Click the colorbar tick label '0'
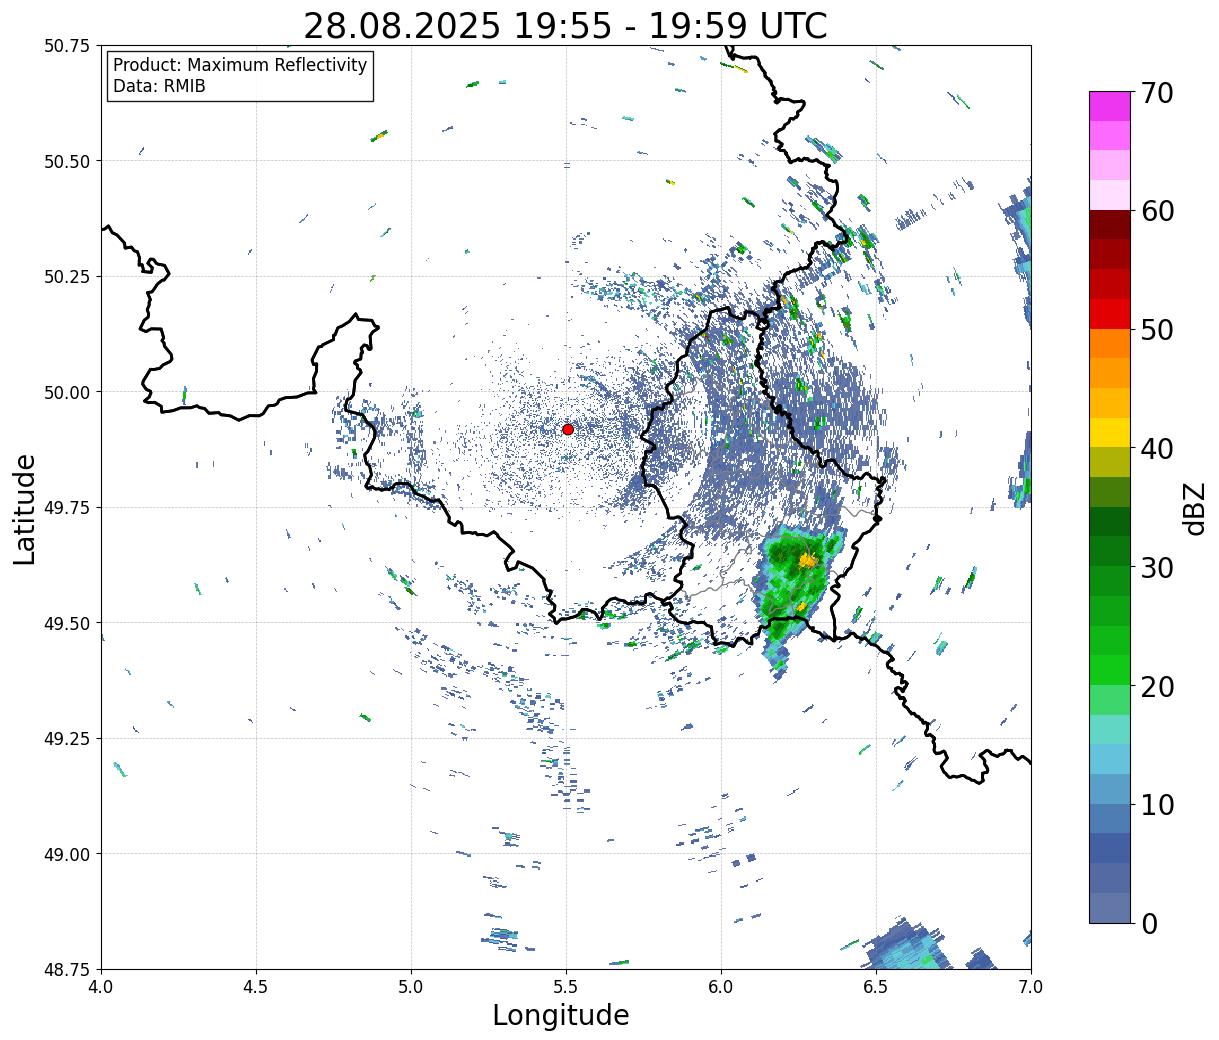The width and height of the screenshot is (1219, 1040). (1148, 923)
